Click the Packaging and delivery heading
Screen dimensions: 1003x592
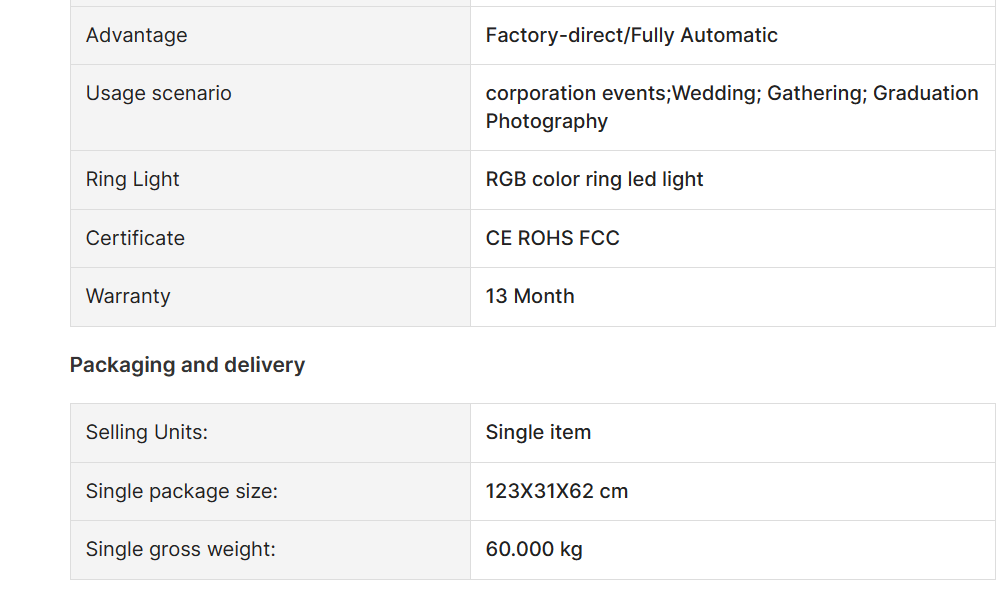pos(187,365)
